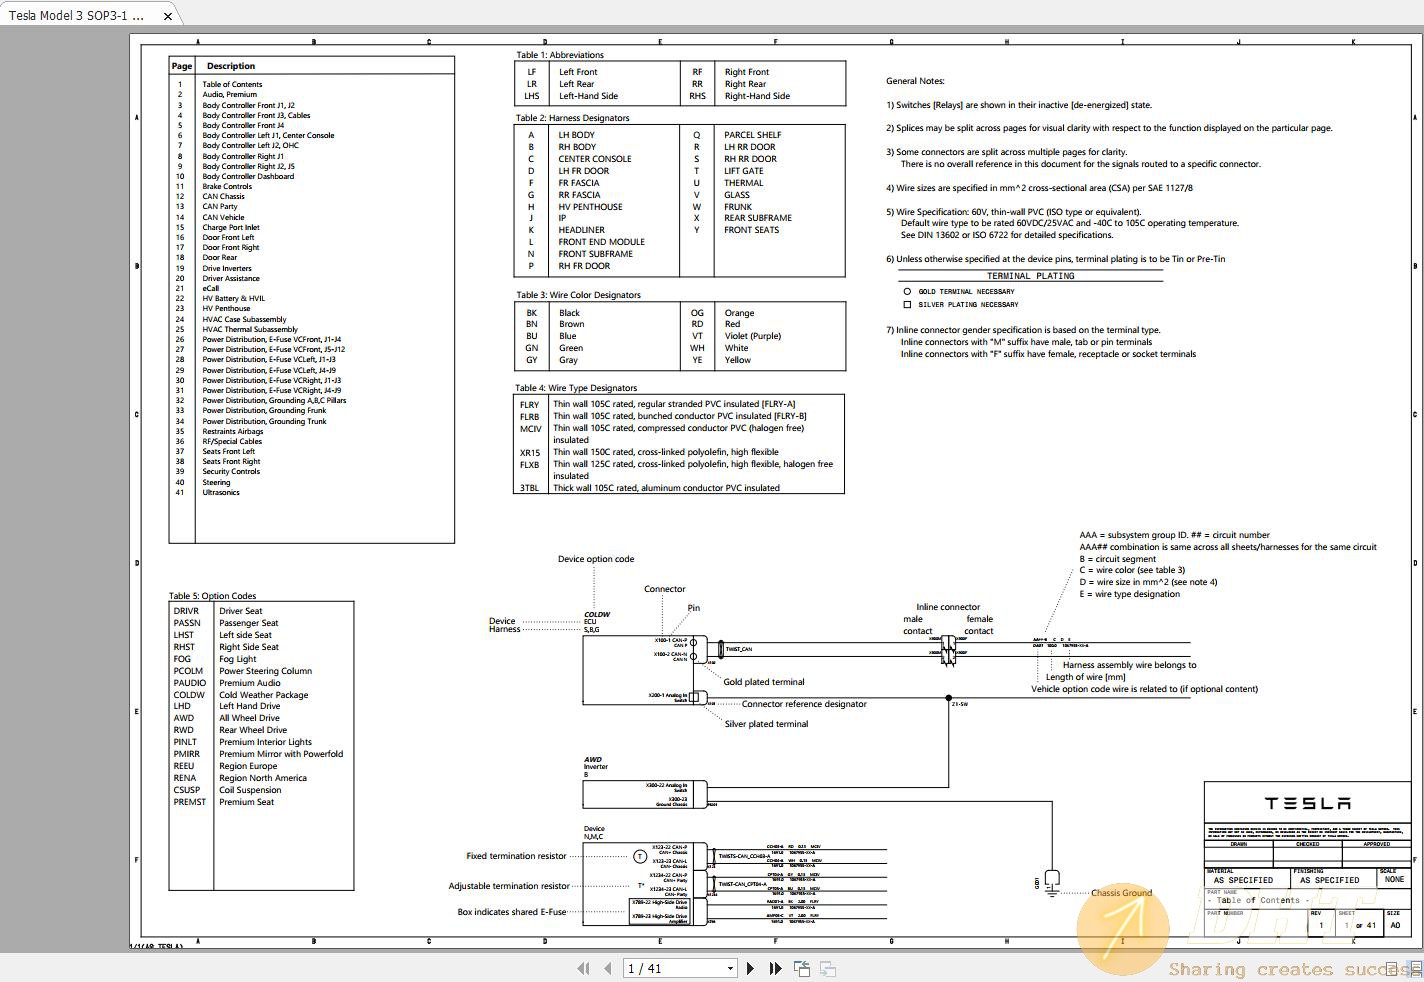Jump to the last page
Image resolution: width=1424 pixels, height=982 pixels.
(x=775, y=968)
